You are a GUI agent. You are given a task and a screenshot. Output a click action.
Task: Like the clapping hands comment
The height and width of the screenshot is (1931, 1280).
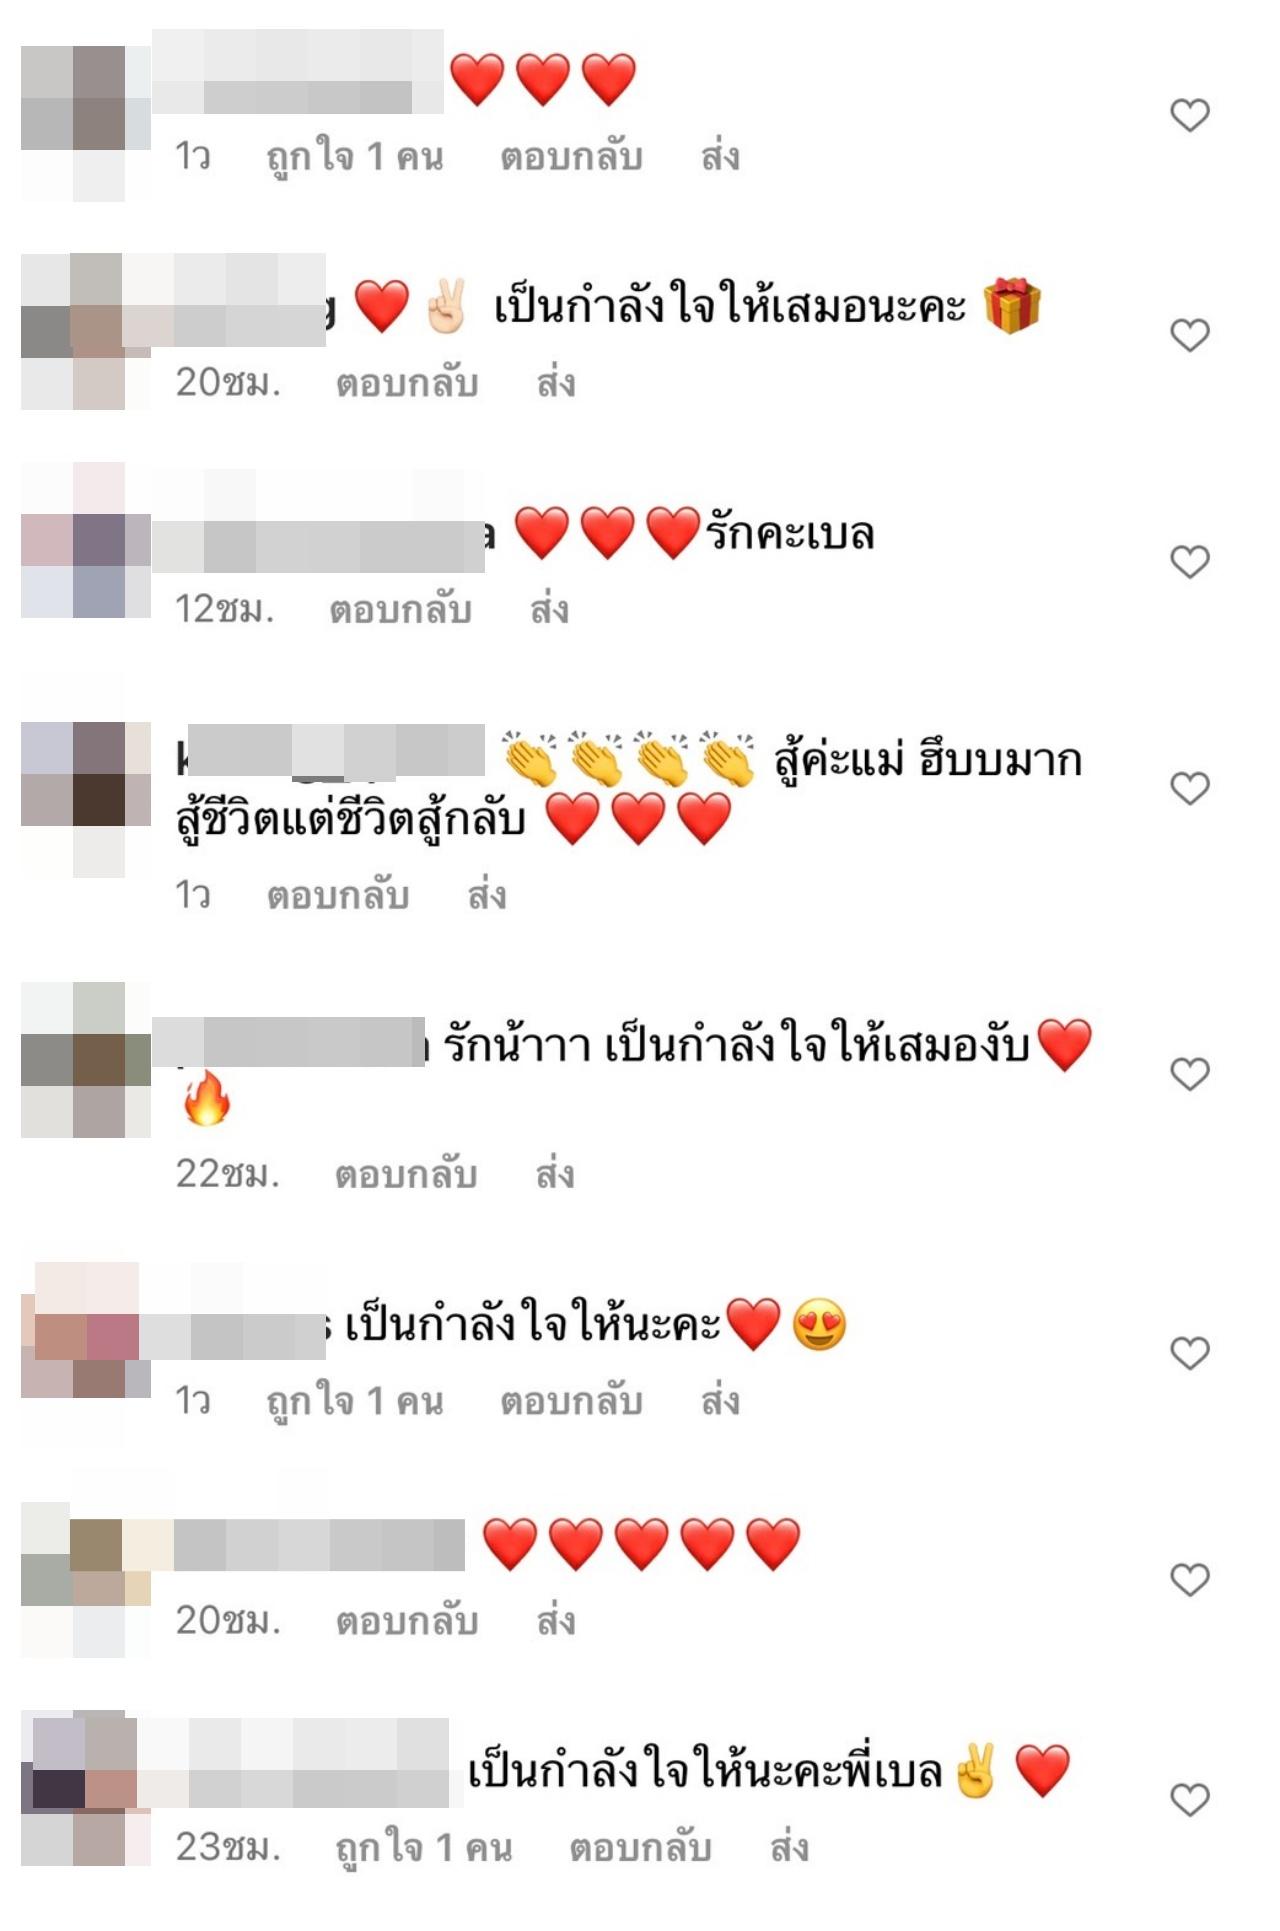(1190, 789)
